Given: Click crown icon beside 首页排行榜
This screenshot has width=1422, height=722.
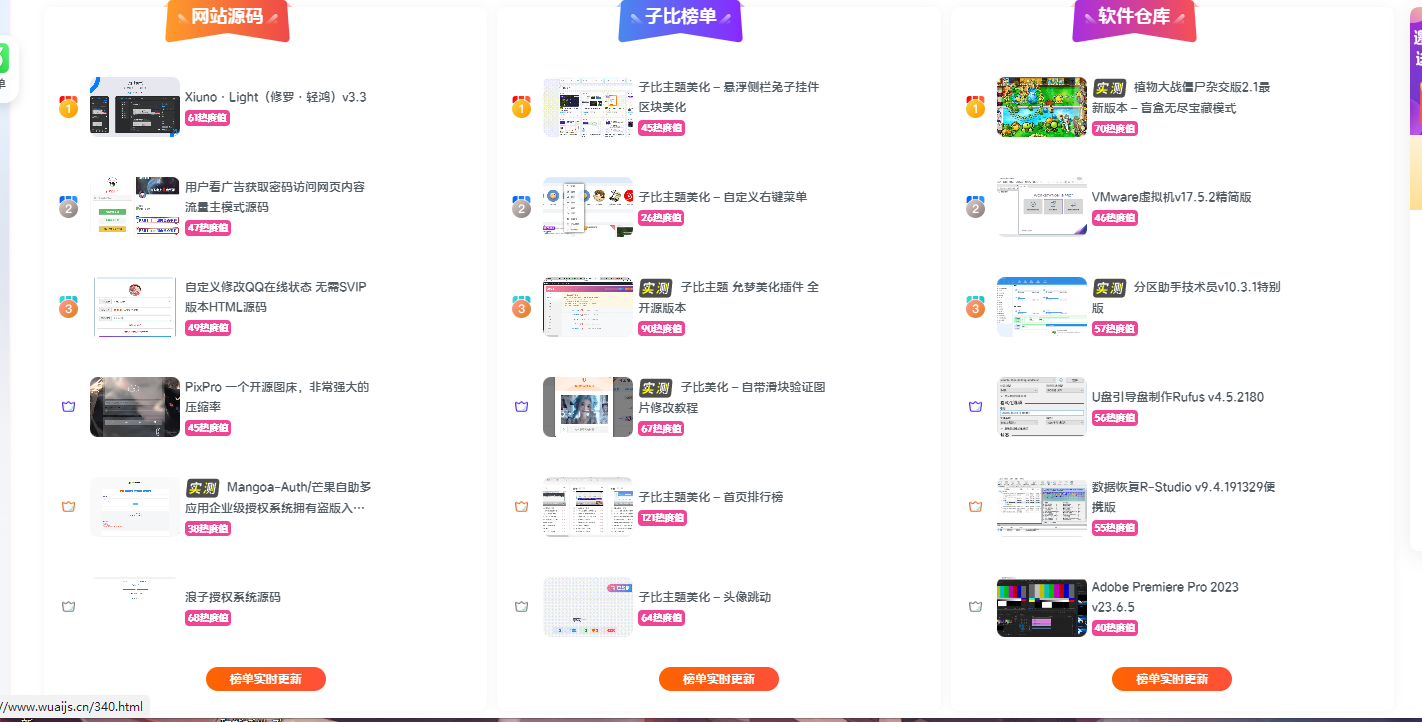Looking at the screenshot, I should point(521,507).
